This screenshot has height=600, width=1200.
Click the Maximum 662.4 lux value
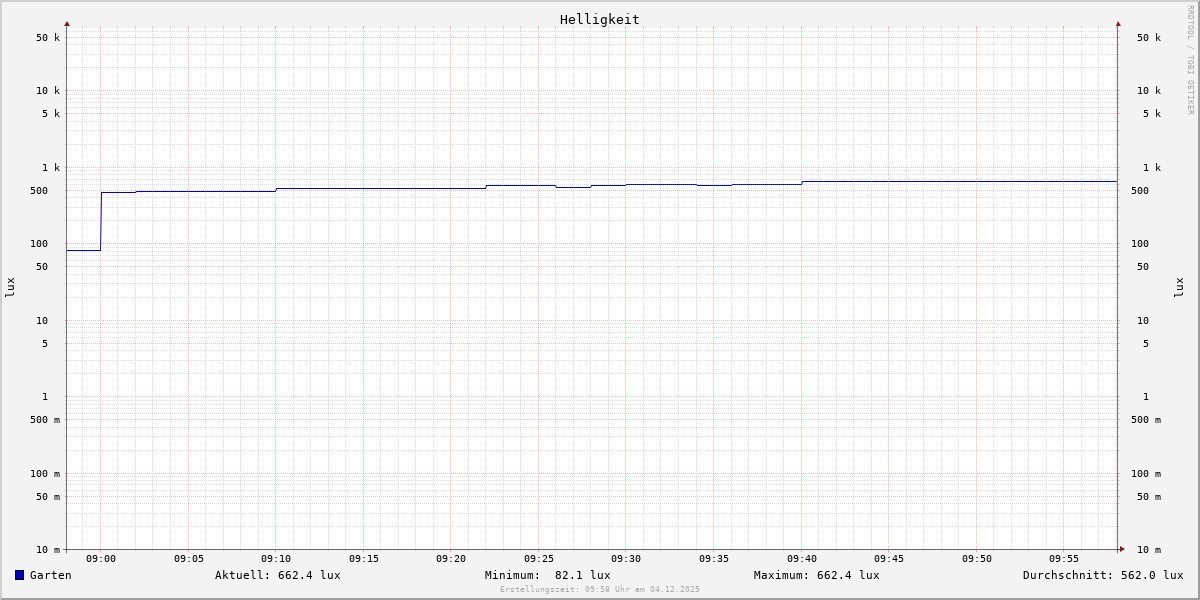click(x=816, y=575)
